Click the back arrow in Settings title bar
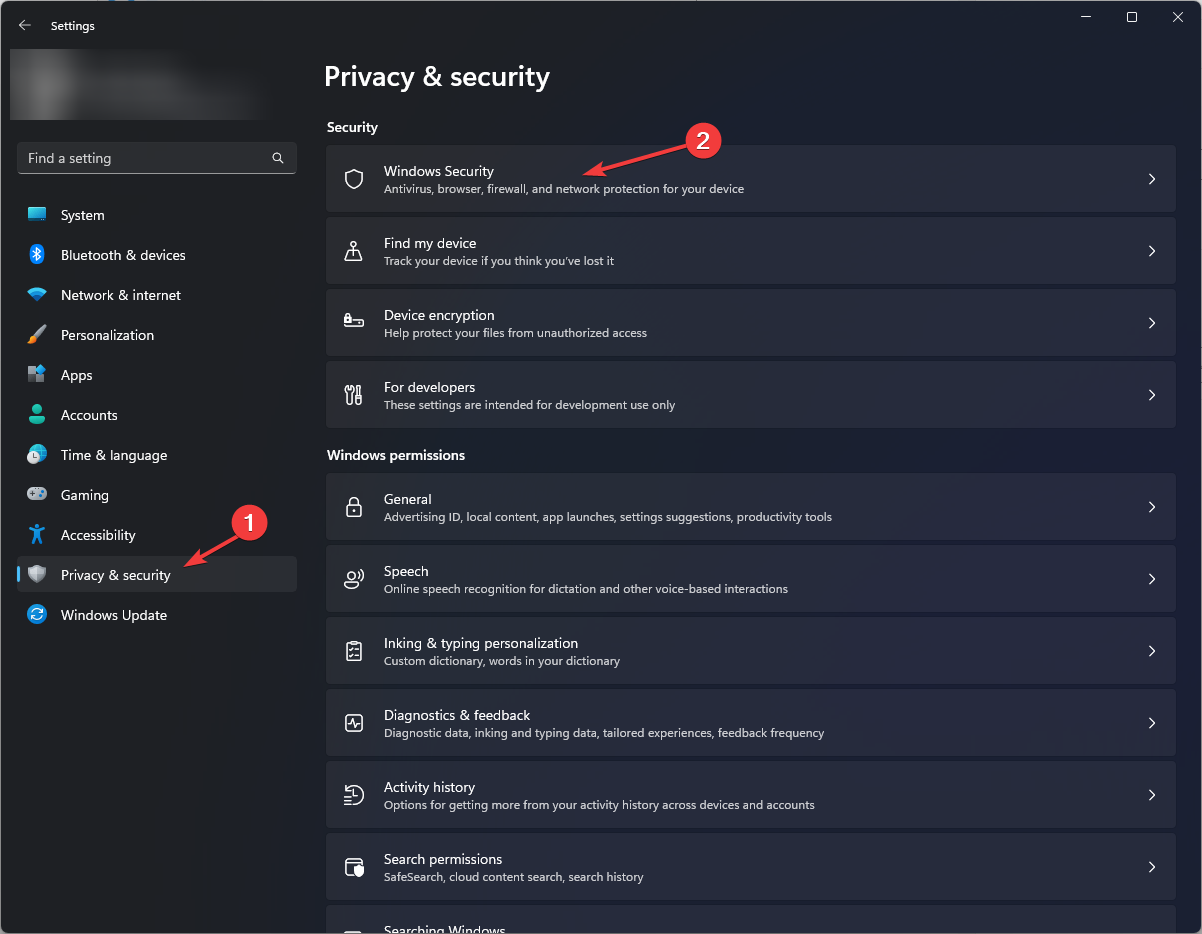 click(x=25, y=26)
